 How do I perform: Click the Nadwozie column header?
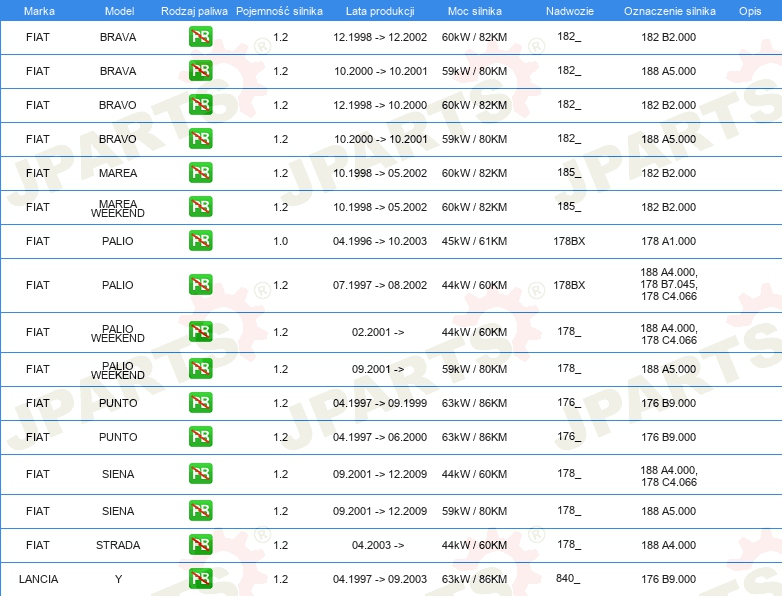point(570,11)
